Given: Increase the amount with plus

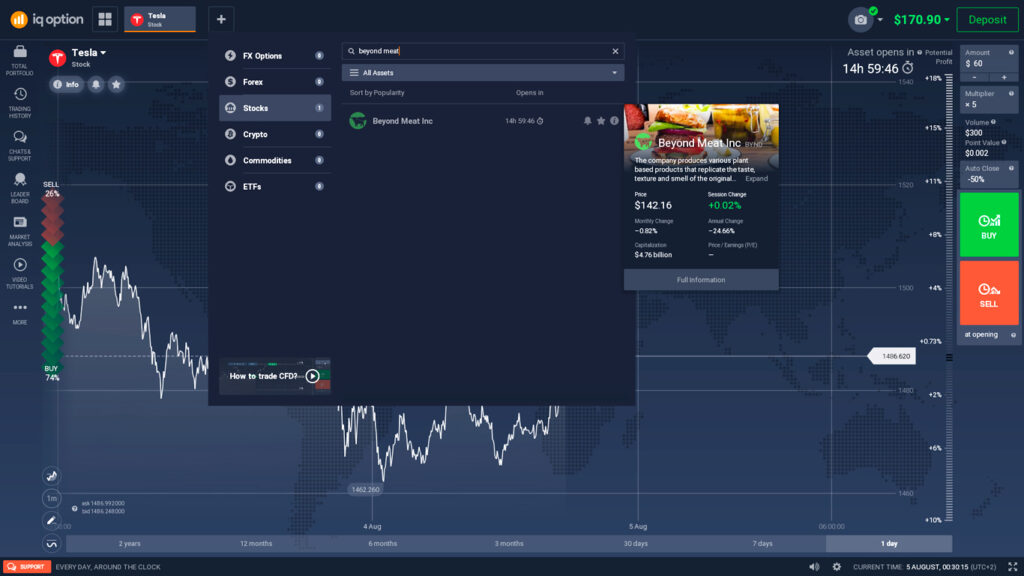Looking at the screenshot, I should tap(1004, 78).
